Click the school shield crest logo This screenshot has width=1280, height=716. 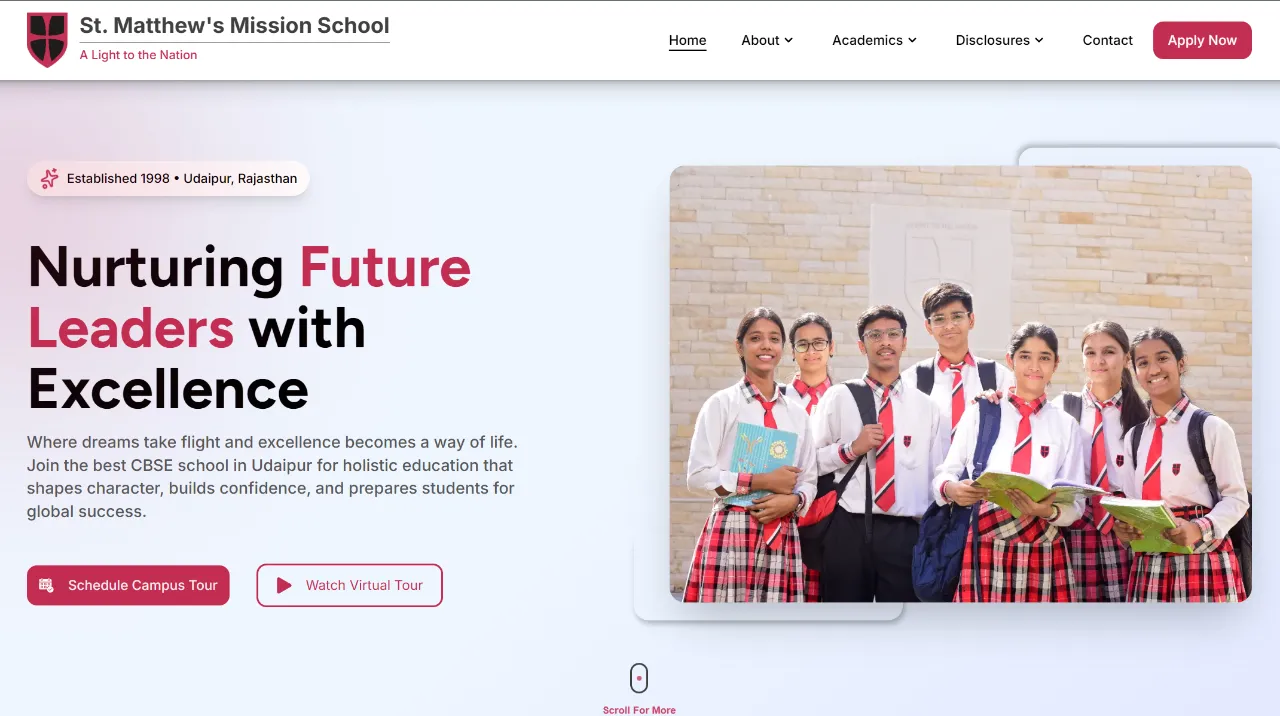click(x=47, y=40)
